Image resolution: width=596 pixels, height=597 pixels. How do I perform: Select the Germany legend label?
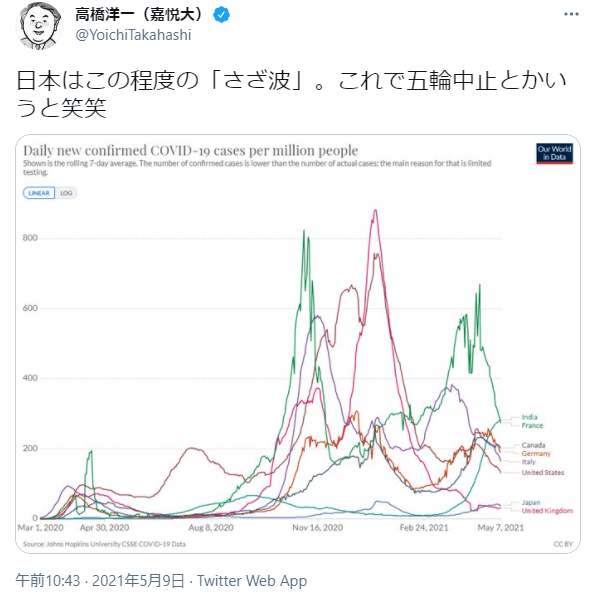pos(536,453)
